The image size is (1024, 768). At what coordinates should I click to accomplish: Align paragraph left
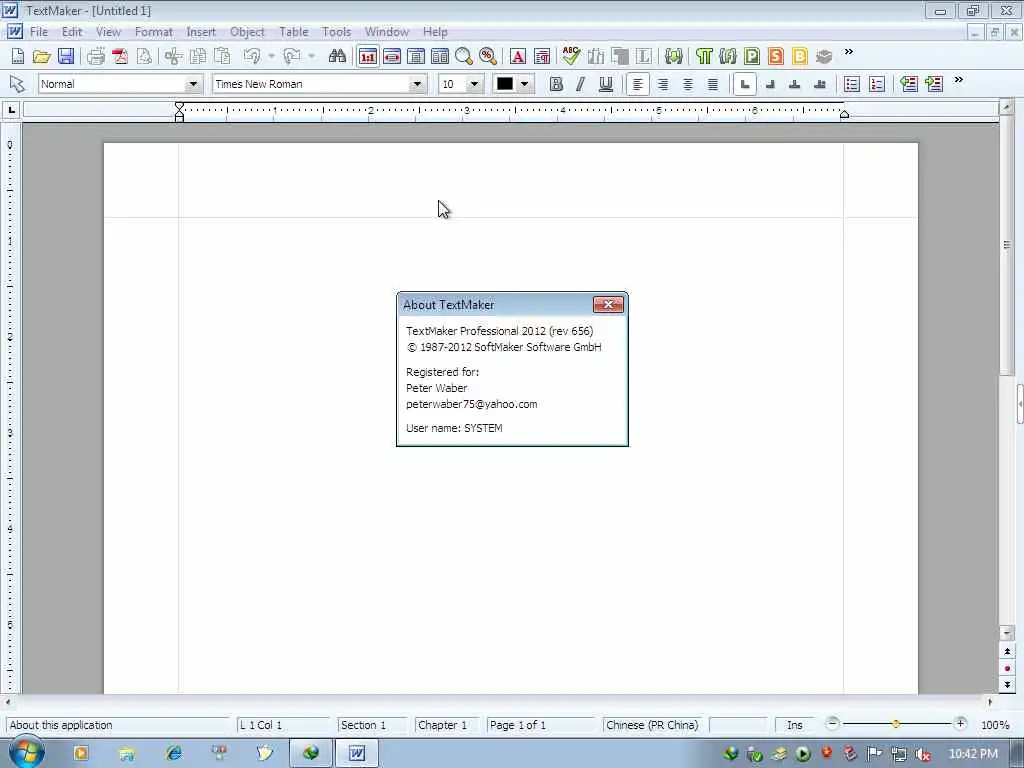click(x=637, y=84)
